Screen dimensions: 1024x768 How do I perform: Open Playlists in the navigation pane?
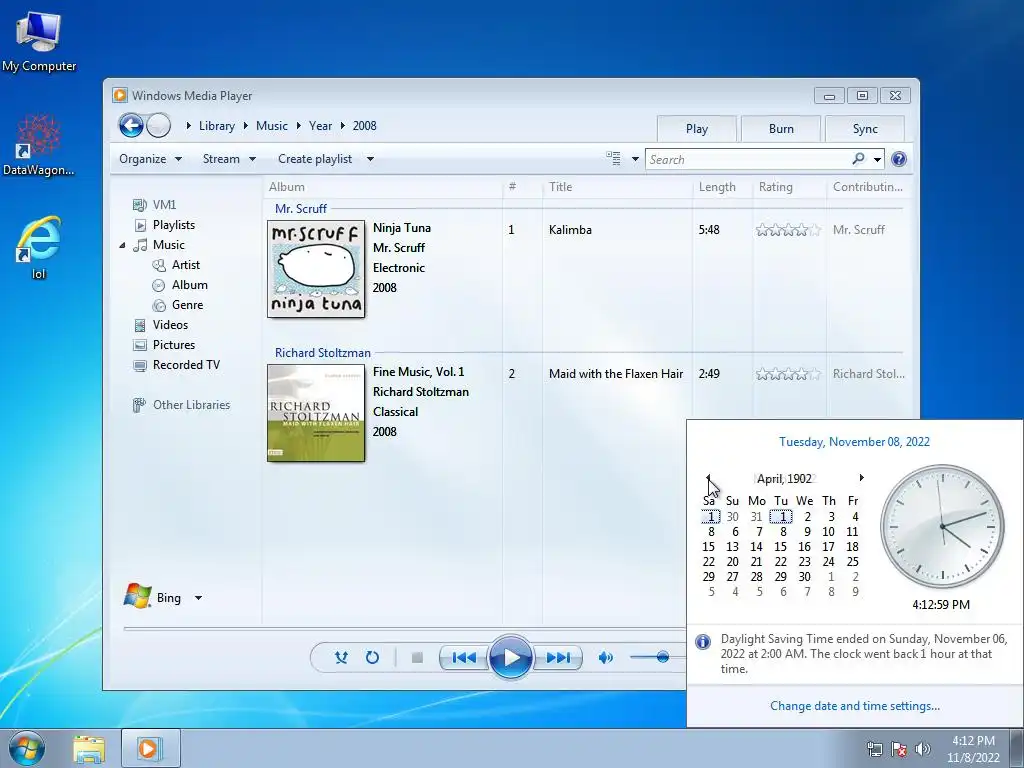(x=174, y=225)
